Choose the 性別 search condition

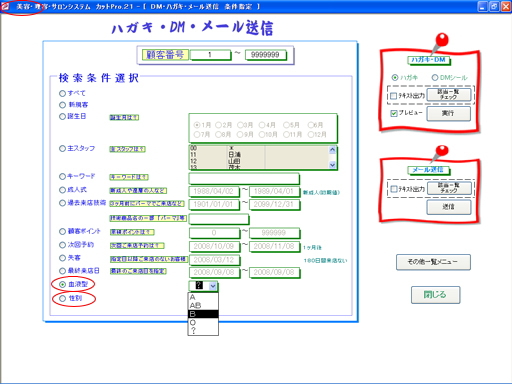62,298
